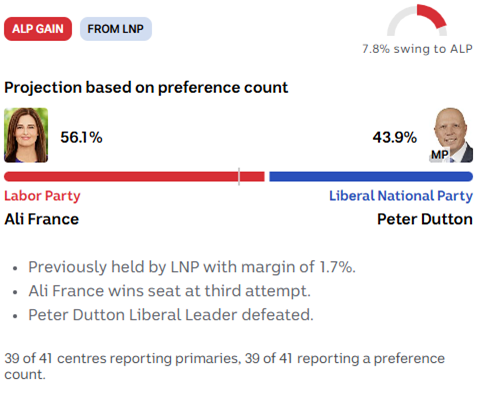Click the blue Liberal National vote bar
Viewport: 480px width, 393px height.
pos(371,177)
